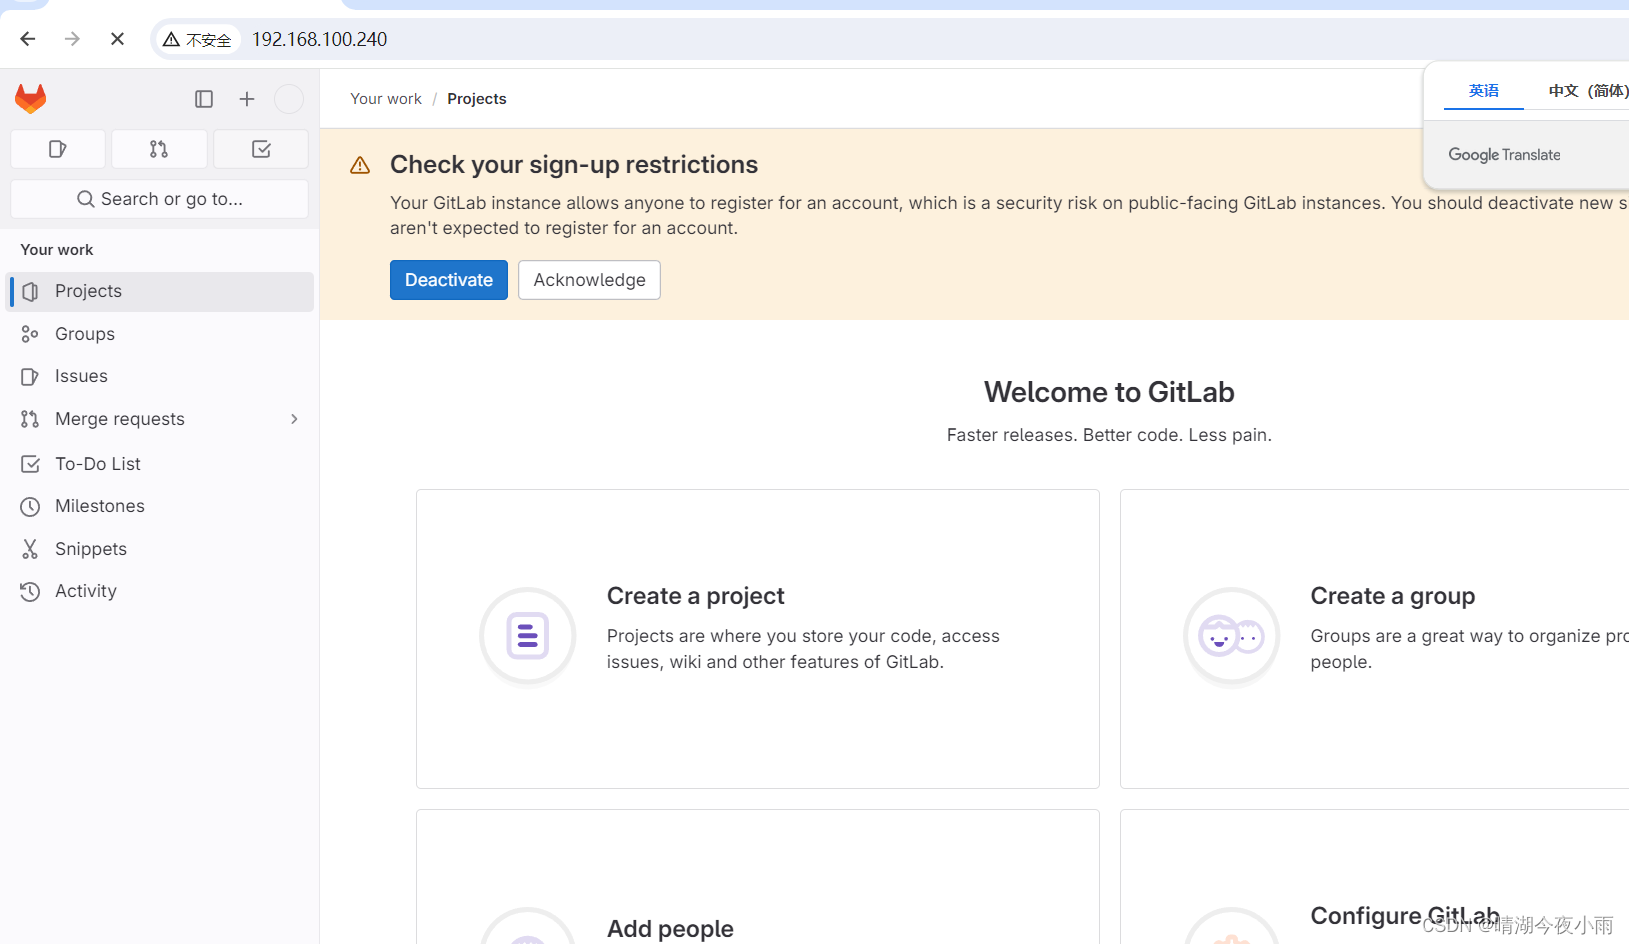The image size is (1629, 944).
Task: Click the Projects breadcrumb
Action: coord(477,99)
